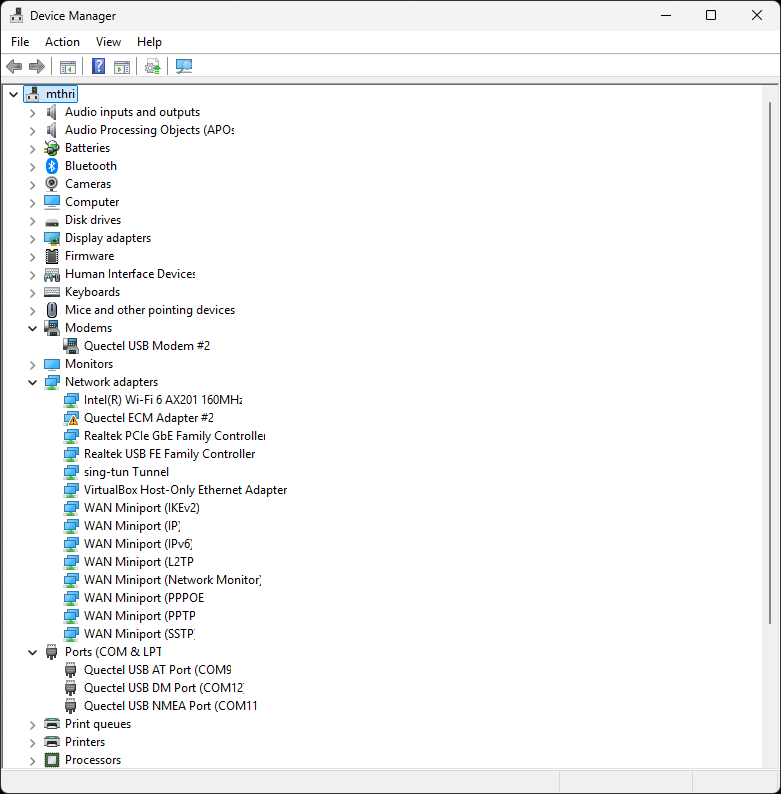Select Quectel USB DM Port (COM12)
Viewport: 781px width, 794px height.
click(164, 688)
